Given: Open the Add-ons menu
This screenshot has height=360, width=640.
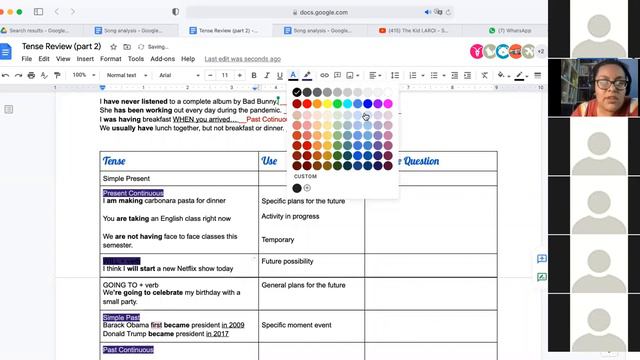Looking at the screenshot, I should [162, 59].
